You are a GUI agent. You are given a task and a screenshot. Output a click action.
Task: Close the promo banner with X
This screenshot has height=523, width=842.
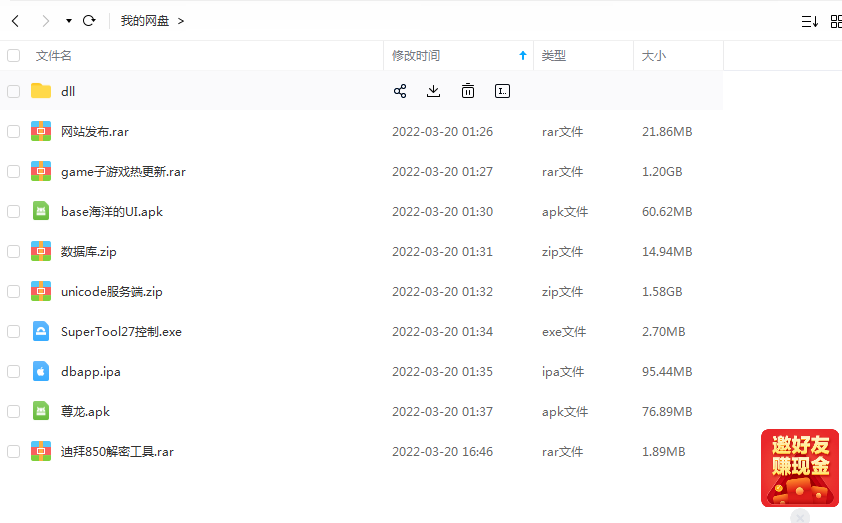click(799, 517)
